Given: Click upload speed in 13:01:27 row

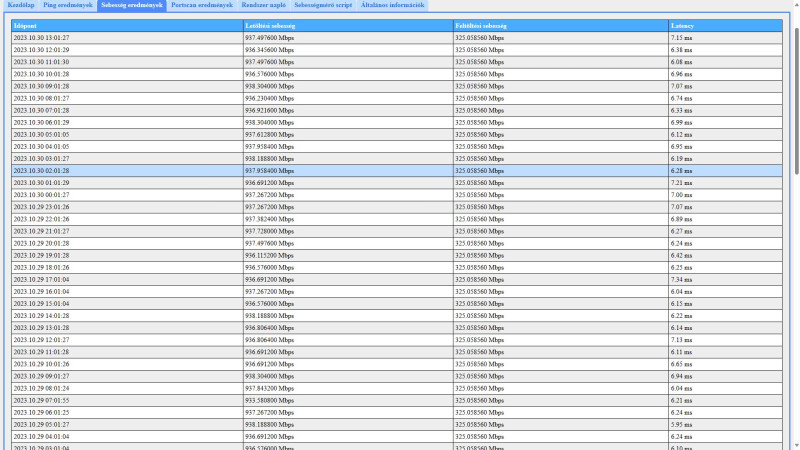Looking at the screenshot, I should coord(480,38).
